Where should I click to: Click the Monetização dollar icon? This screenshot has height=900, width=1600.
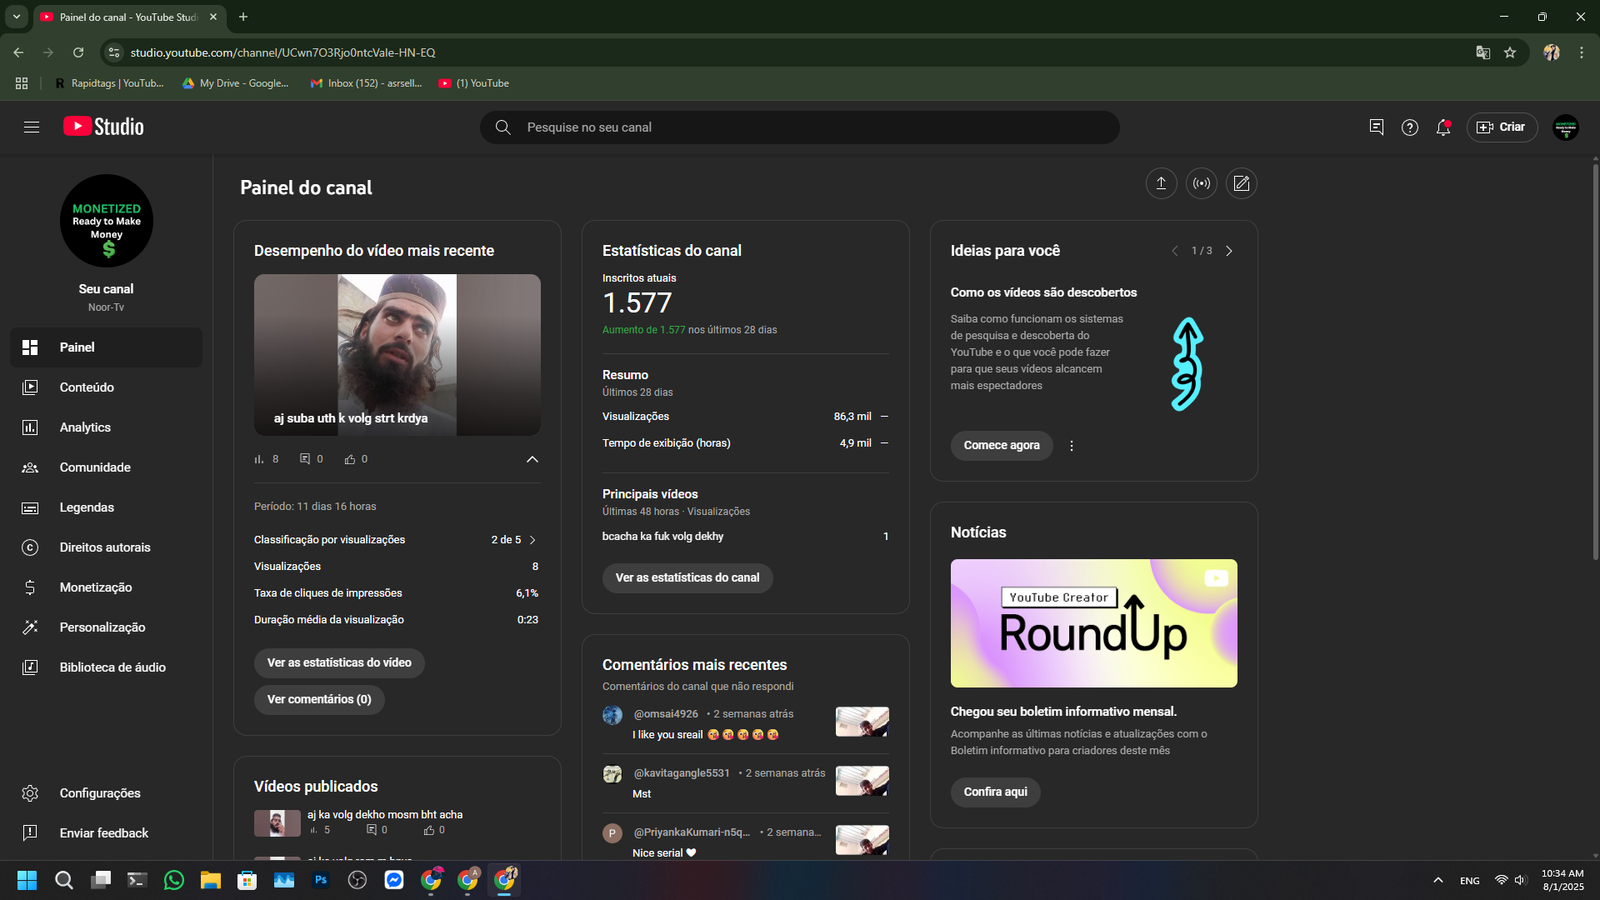pyautogui.click(x=30, y=587)
